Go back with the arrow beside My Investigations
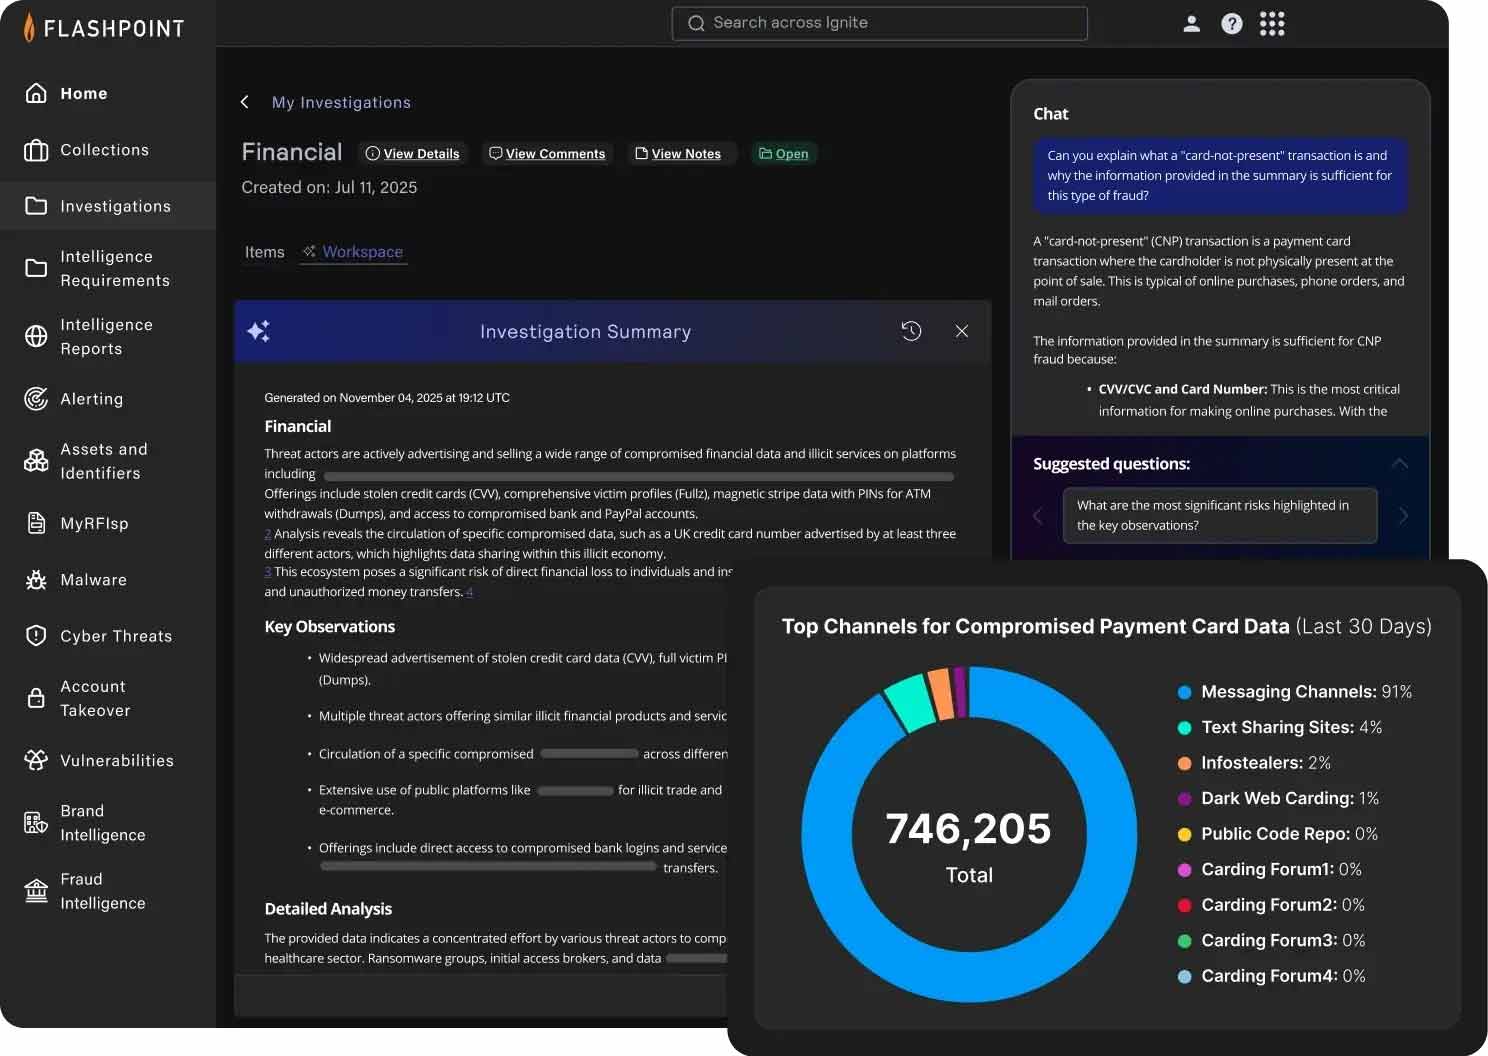 245,102
